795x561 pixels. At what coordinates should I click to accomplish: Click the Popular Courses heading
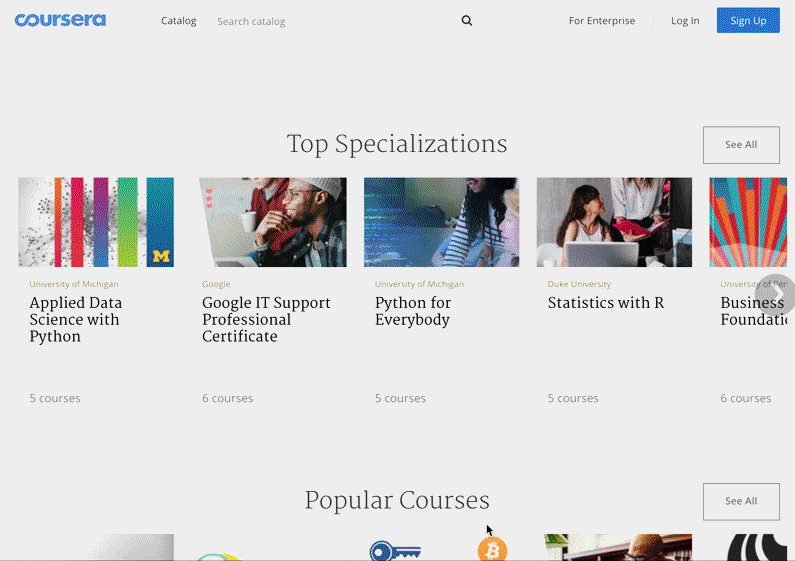click(x=397, y=501)
